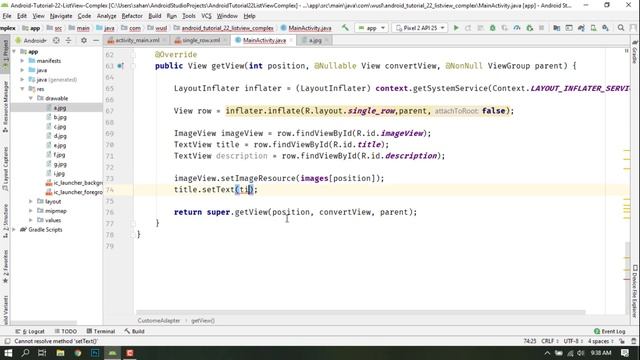Open the TODO tool window
Viewport: 640px width, 360px height.
(65, 331)
